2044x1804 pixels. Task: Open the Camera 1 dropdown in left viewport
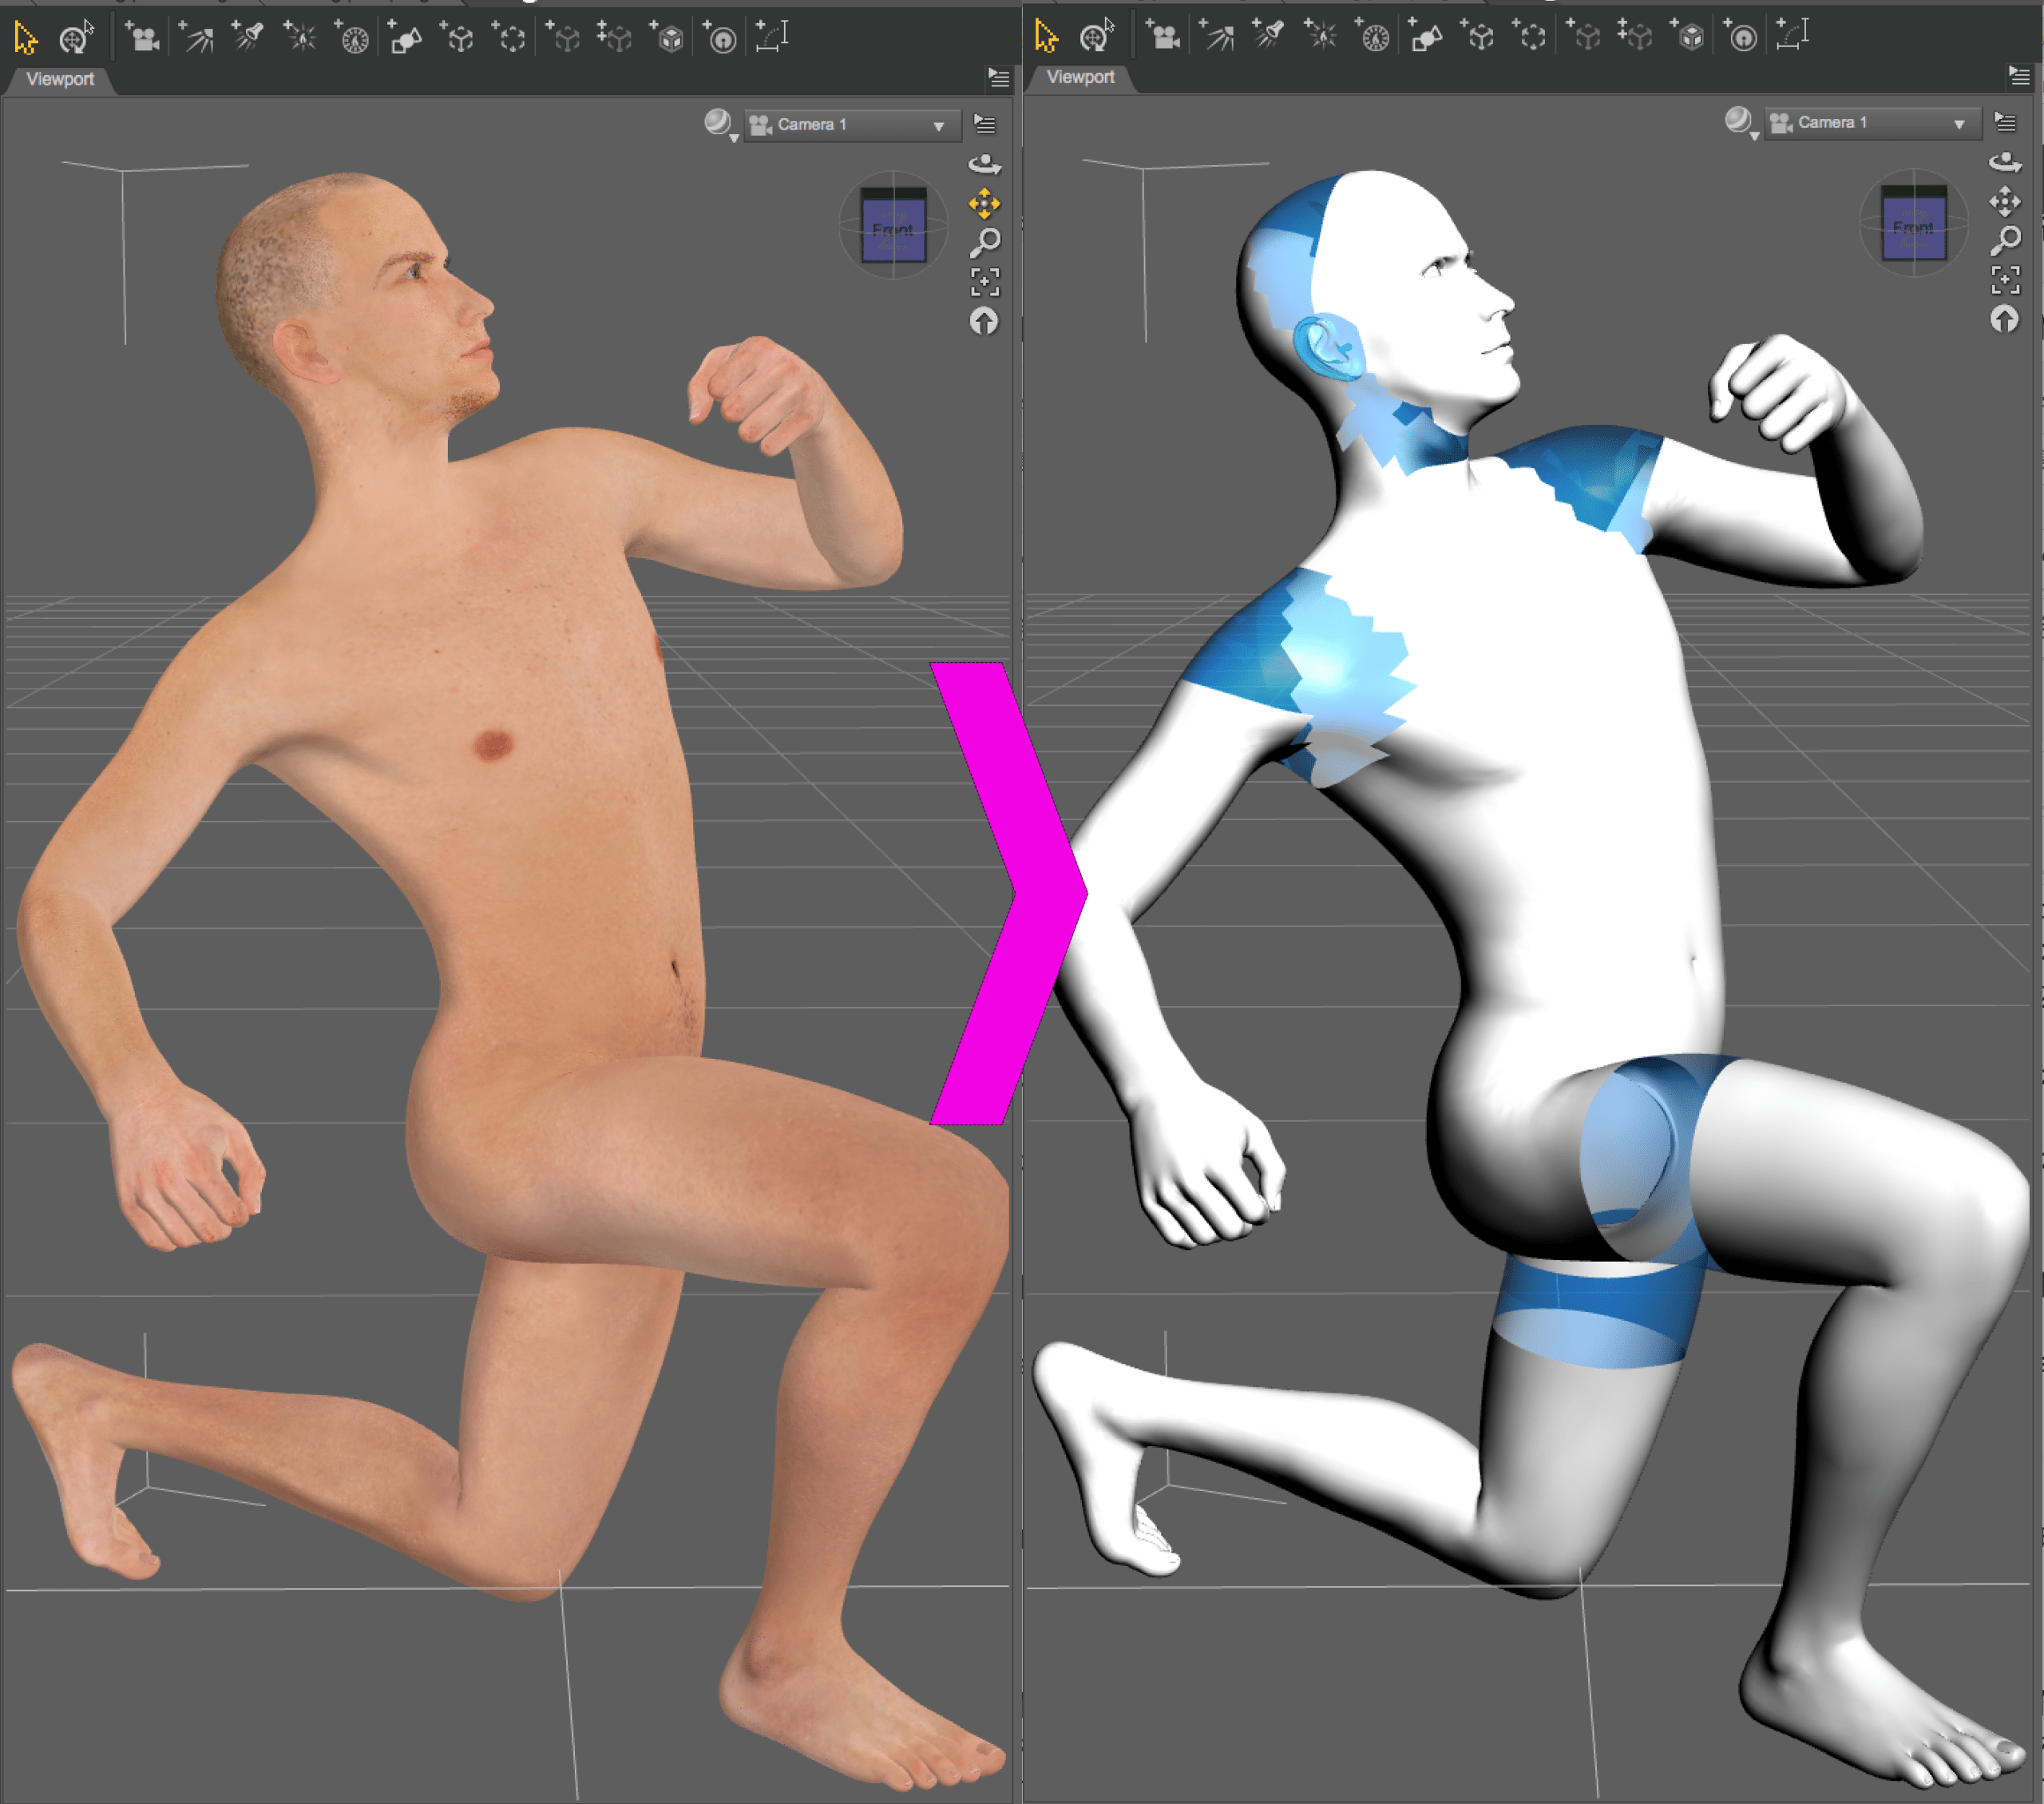pyautogui.click(x=851, y=125)
